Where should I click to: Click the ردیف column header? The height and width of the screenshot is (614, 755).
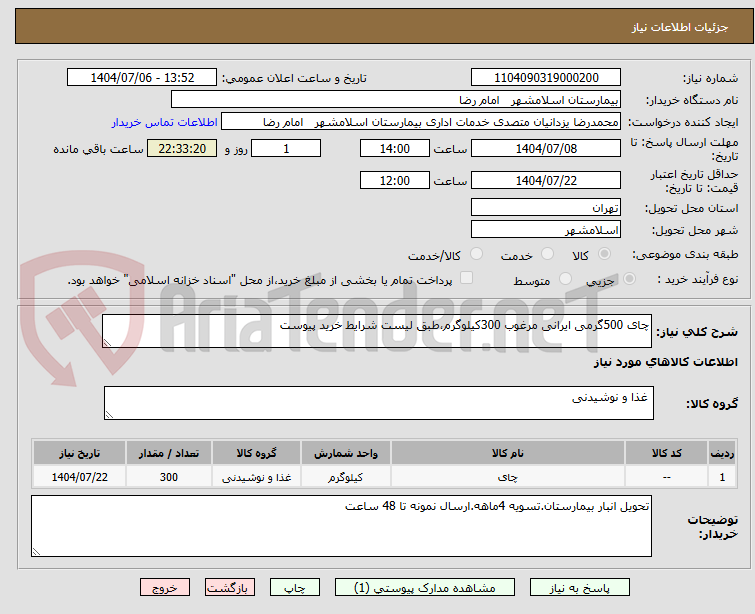[722, 453]
